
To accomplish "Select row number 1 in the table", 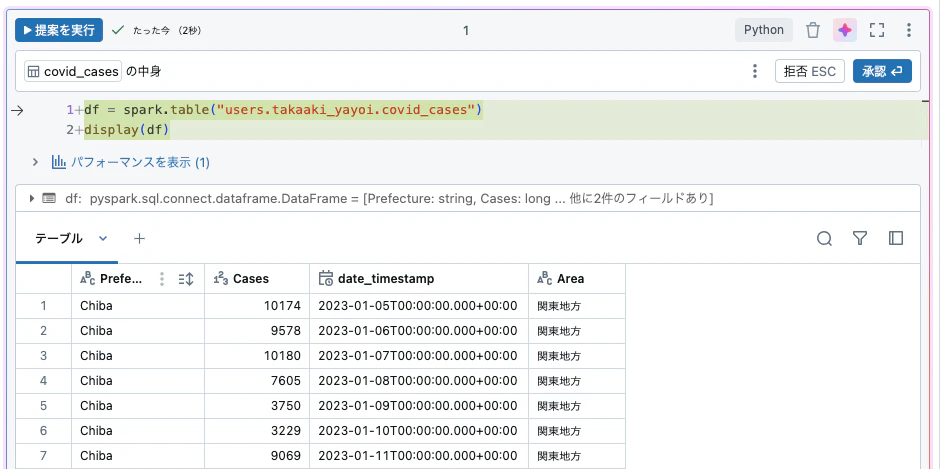I will (43, 306).
